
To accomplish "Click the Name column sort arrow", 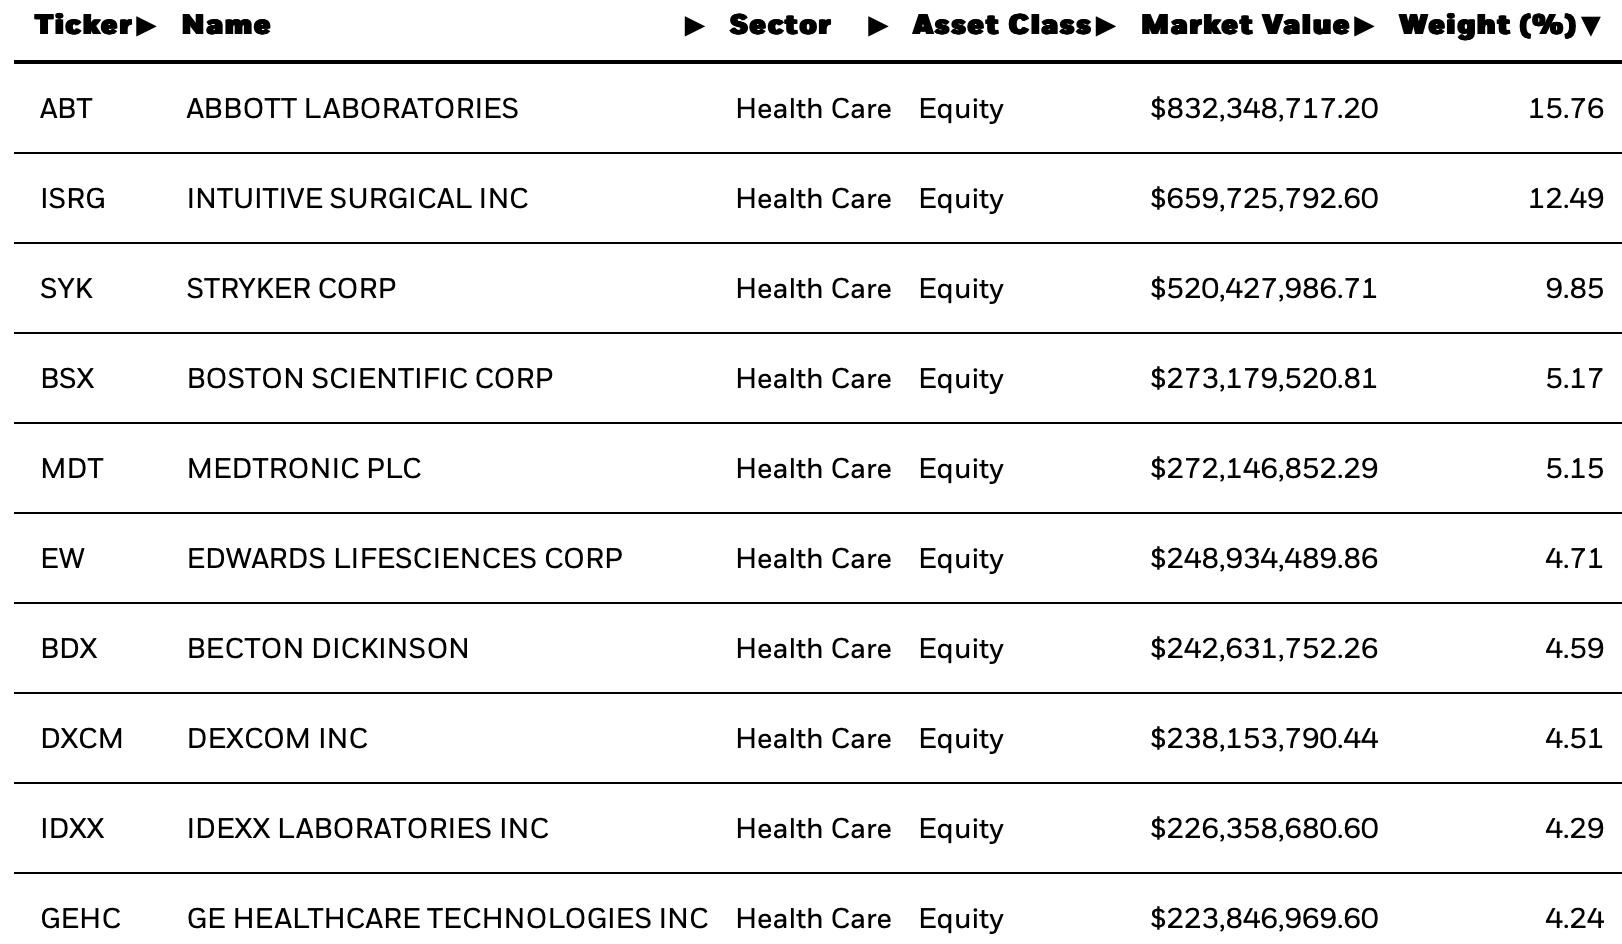I will tap(694, 26).
